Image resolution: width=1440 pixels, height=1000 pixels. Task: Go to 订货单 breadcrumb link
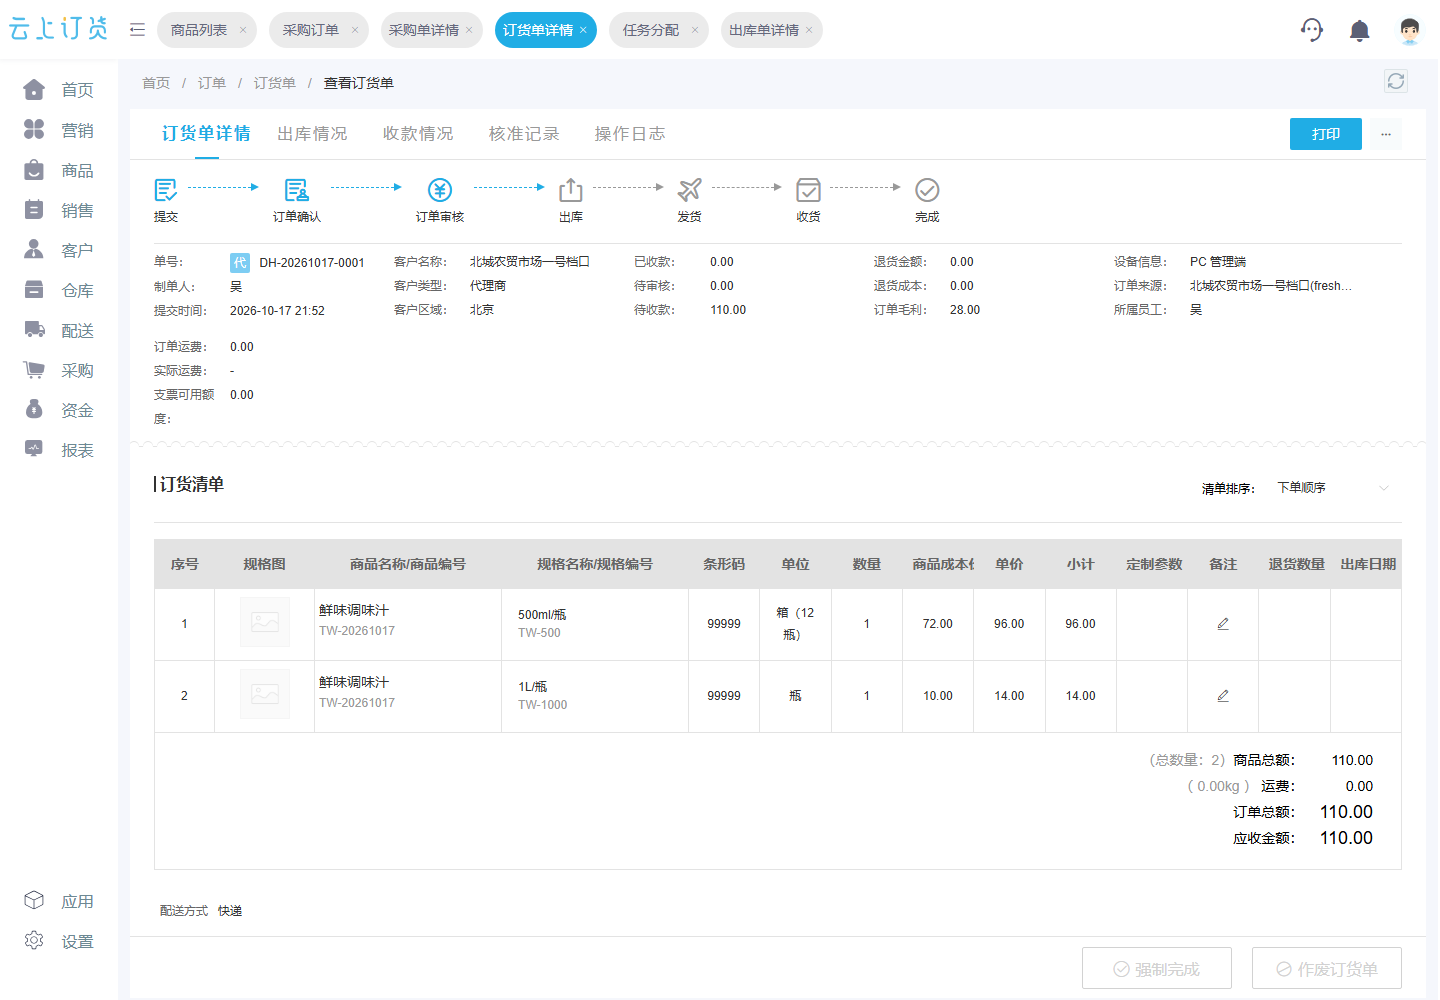click(x=274, y=83)
